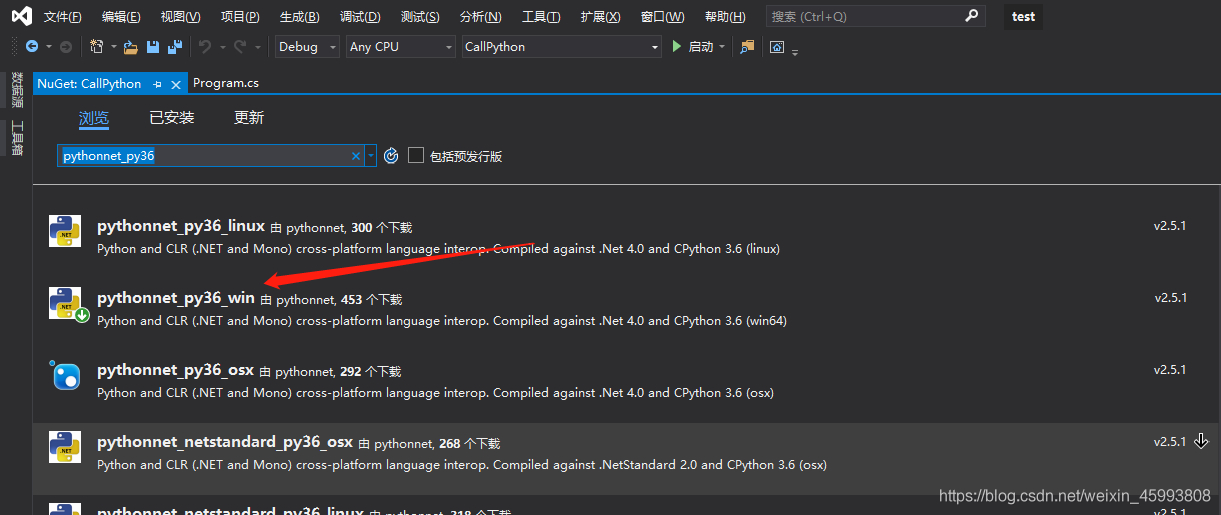Switch to the Program.cs tab
The height and width of the screenshot is (515, 1221).
(226, 84)
